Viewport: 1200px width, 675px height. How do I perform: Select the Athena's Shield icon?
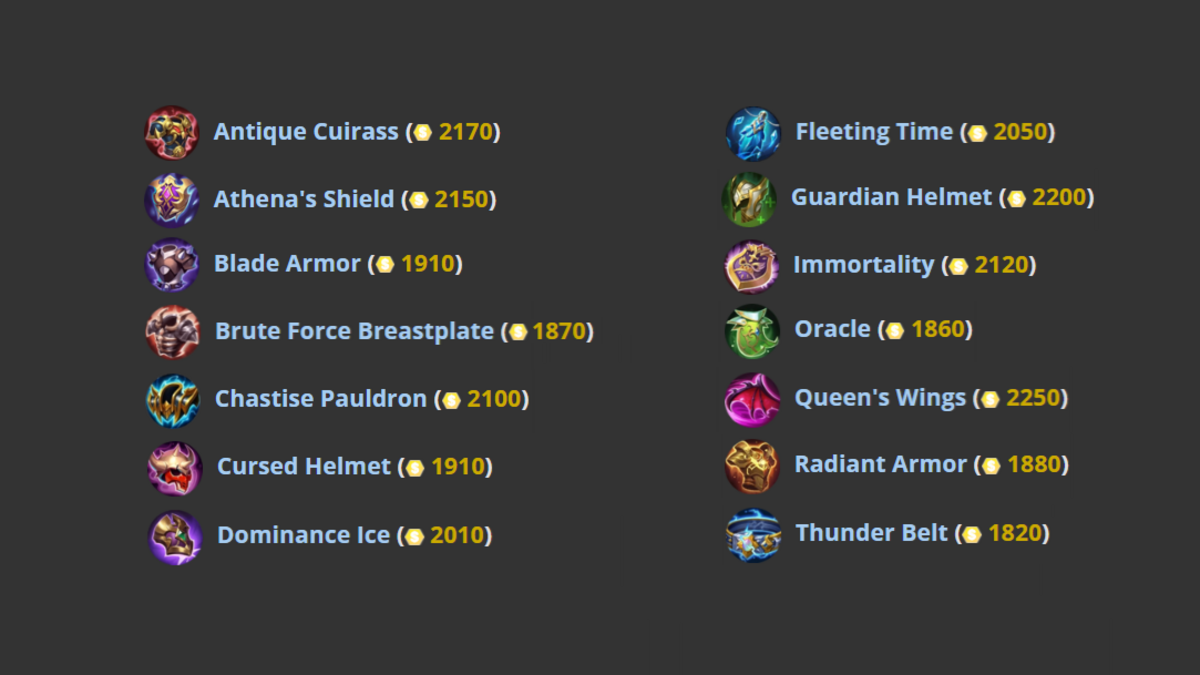172,200
